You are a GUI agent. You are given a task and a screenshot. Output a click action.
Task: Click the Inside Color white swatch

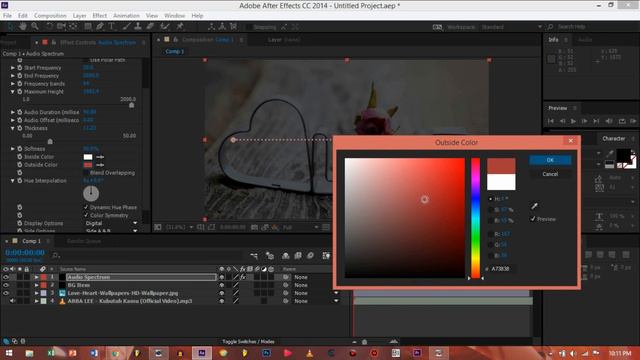[x=88, y=157]
